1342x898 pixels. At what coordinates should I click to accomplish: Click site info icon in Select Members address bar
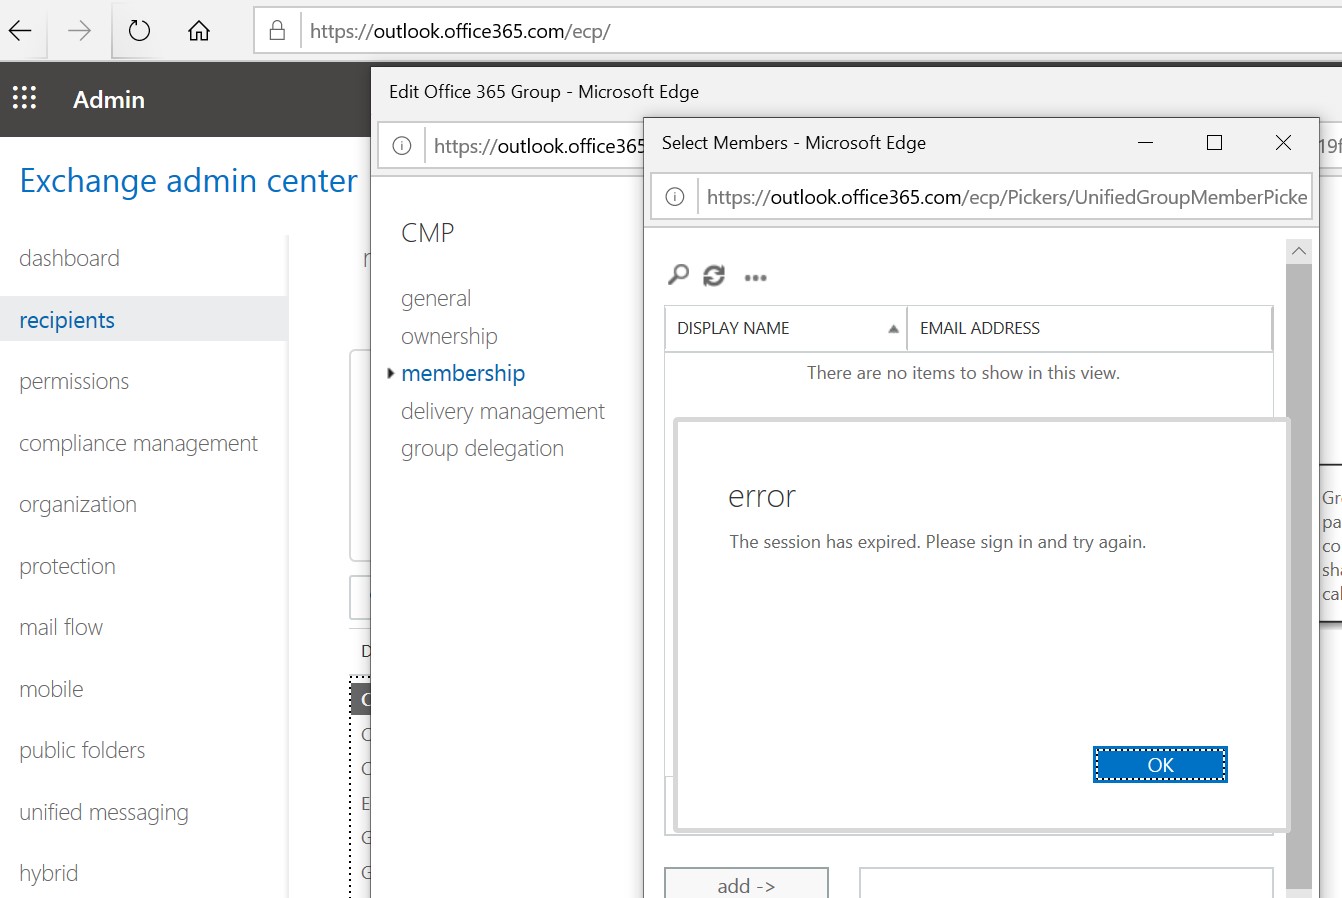click(x=675, y=197)
